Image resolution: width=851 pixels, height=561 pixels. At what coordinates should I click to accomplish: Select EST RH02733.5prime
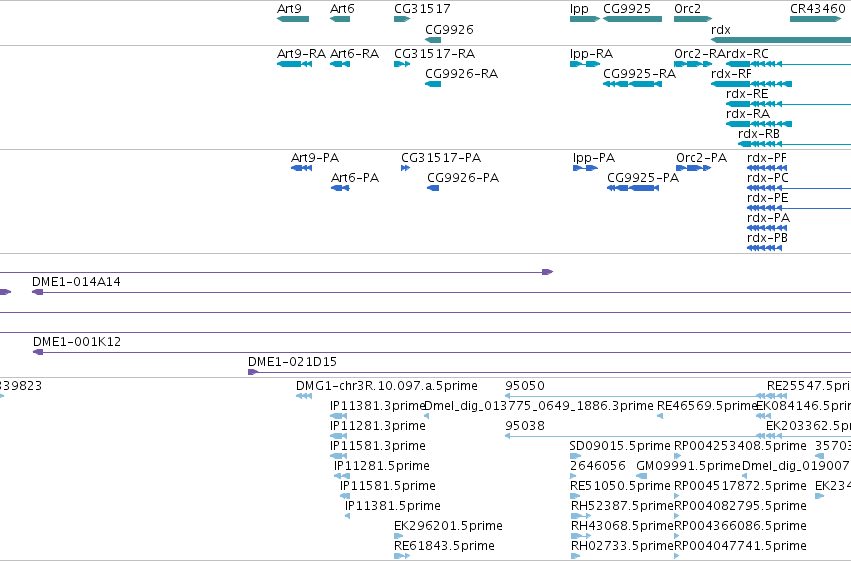(x=576, y=556)
